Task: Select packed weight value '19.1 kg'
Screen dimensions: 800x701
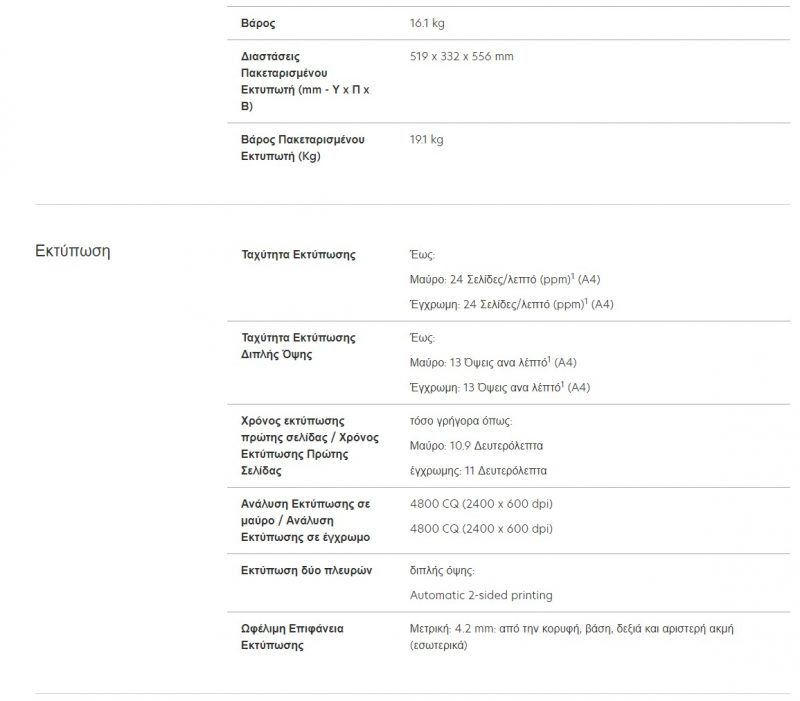Action: coord(427,139)
